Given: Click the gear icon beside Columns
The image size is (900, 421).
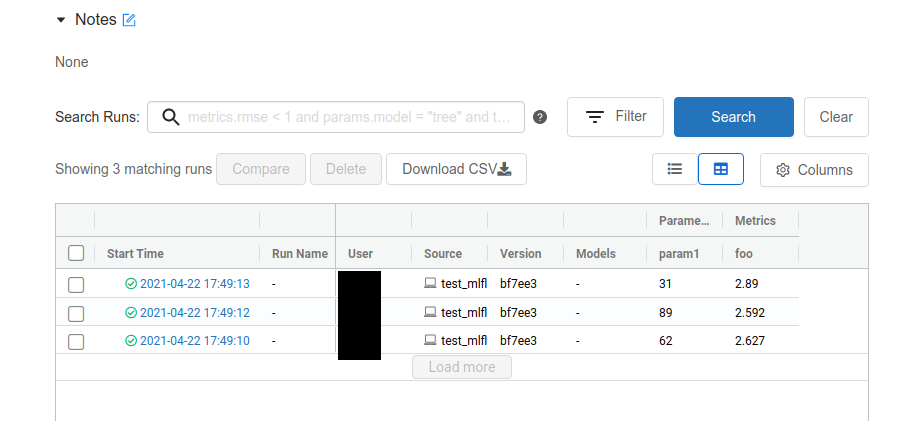Looking at the screenshot, I should [x=783, y=170].
